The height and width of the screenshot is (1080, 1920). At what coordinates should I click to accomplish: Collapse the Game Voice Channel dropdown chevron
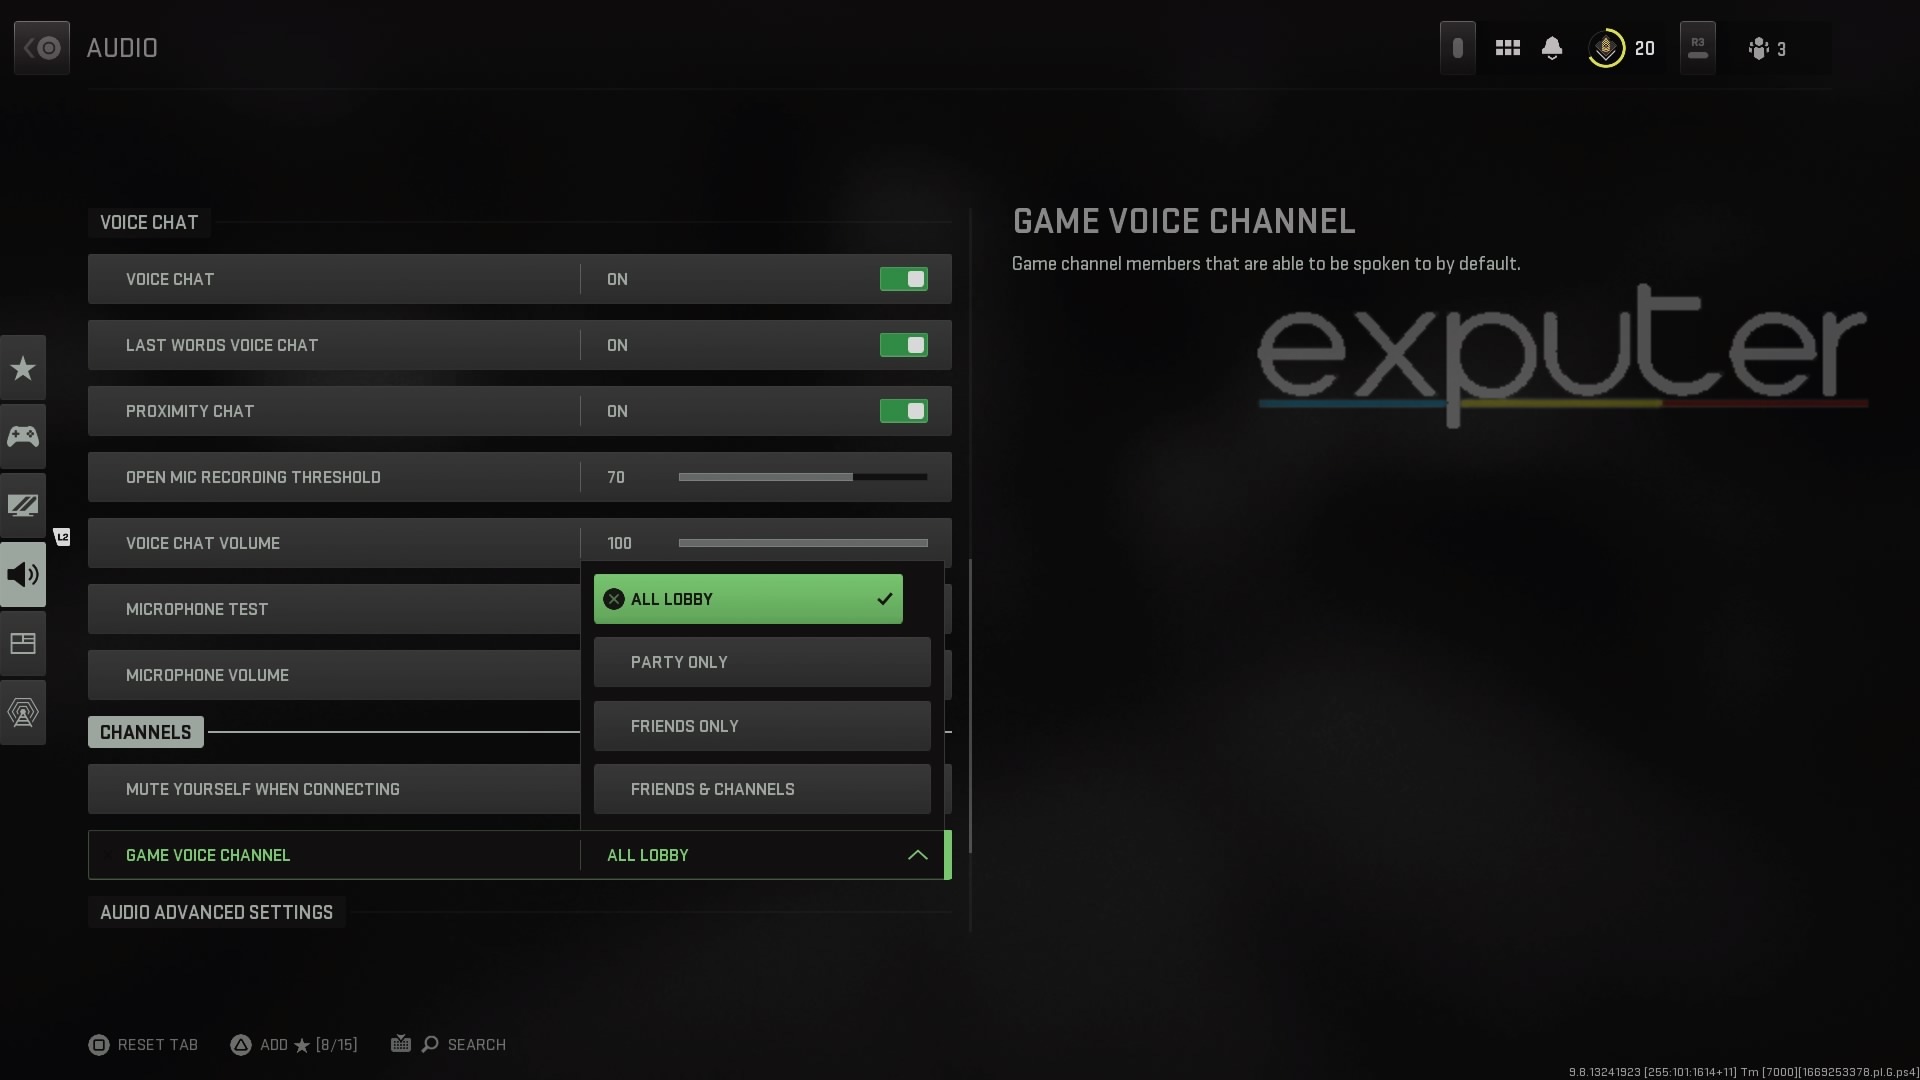pos(917,855)
